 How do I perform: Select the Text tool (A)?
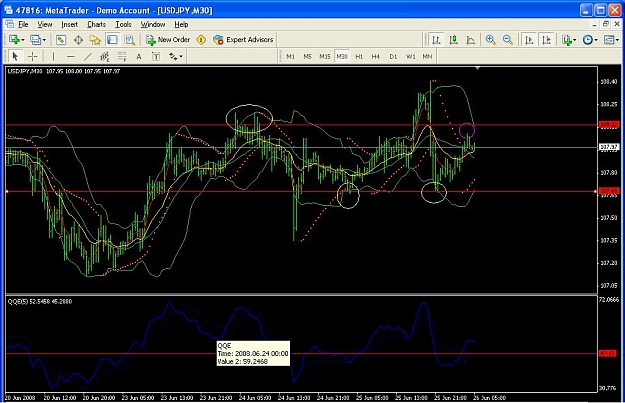point(139,57)
